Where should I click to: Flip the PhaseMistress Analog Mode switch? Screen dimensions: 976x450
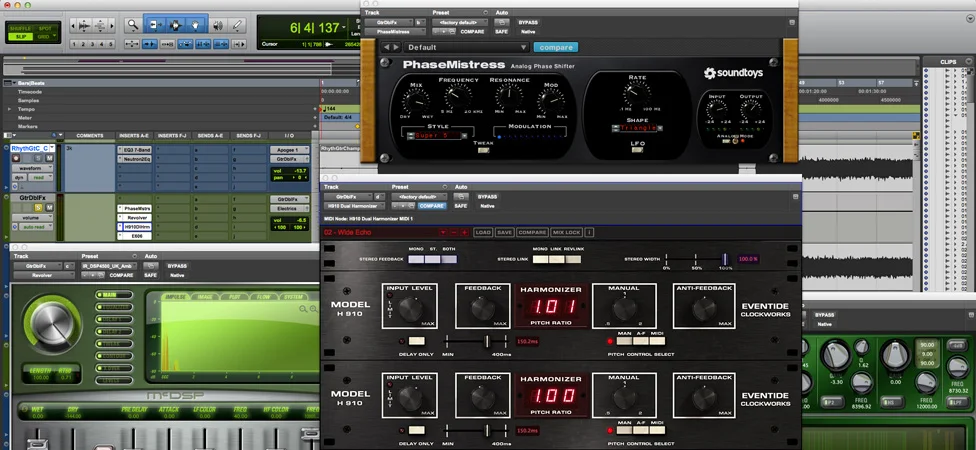tap(736, 141)
